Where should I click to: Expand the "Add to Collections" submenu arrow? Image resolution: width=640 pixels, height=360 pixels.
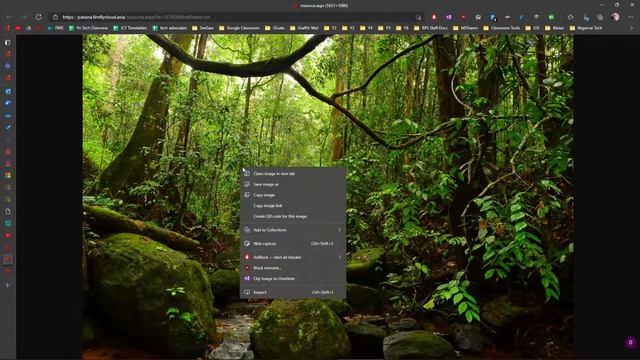click(x=339, y=230)
